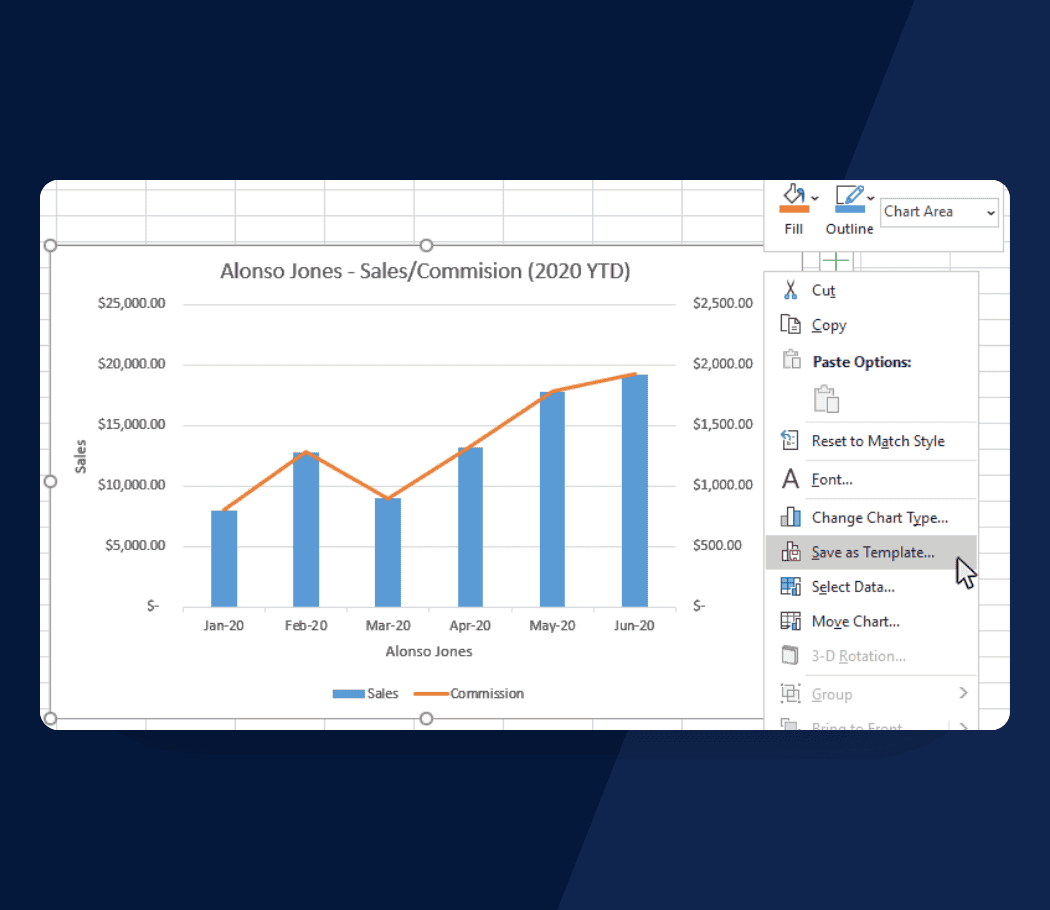The width and height of the screenshot is (1050, 910).
Task: Open the Font... dialog option
Action: tap(831, 479)
